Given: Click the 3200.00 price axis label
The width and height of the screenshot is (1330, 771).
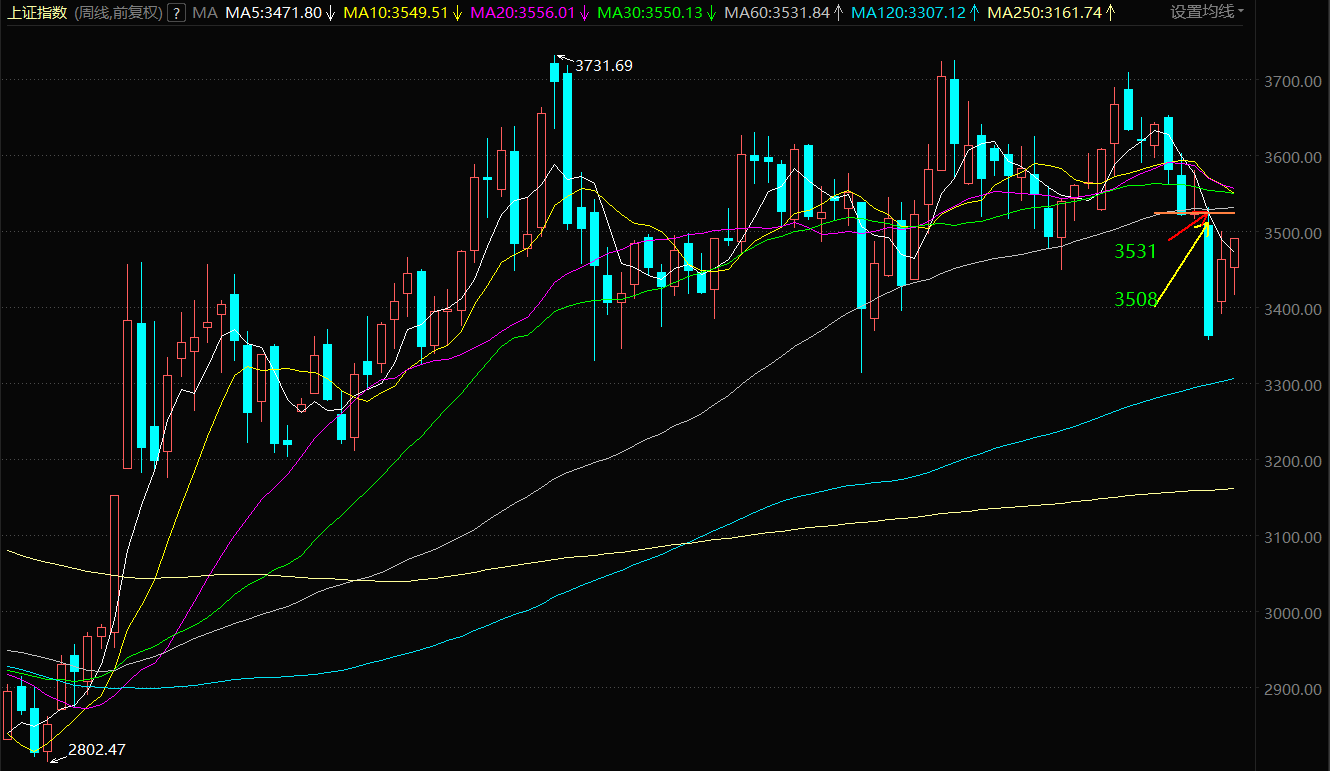Looking at the screenshot, I should click(1293, 461).
